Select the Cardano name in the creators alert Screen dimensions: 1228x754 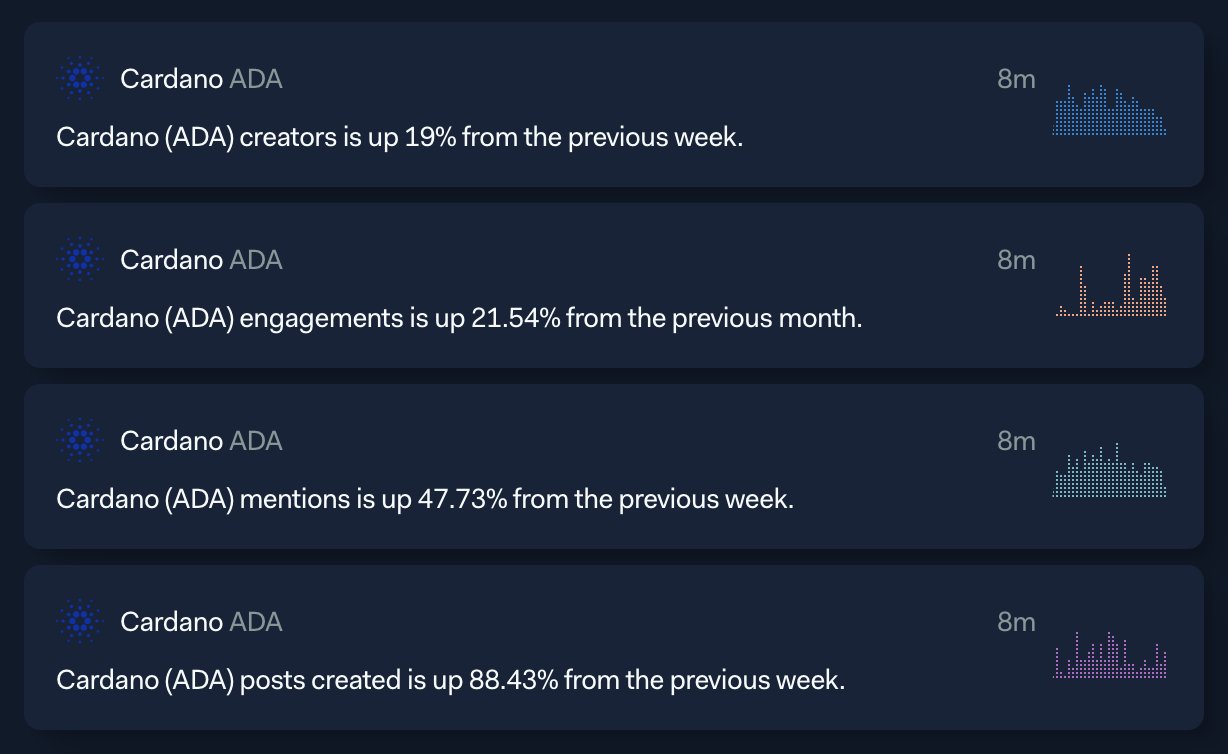point(171,79)
